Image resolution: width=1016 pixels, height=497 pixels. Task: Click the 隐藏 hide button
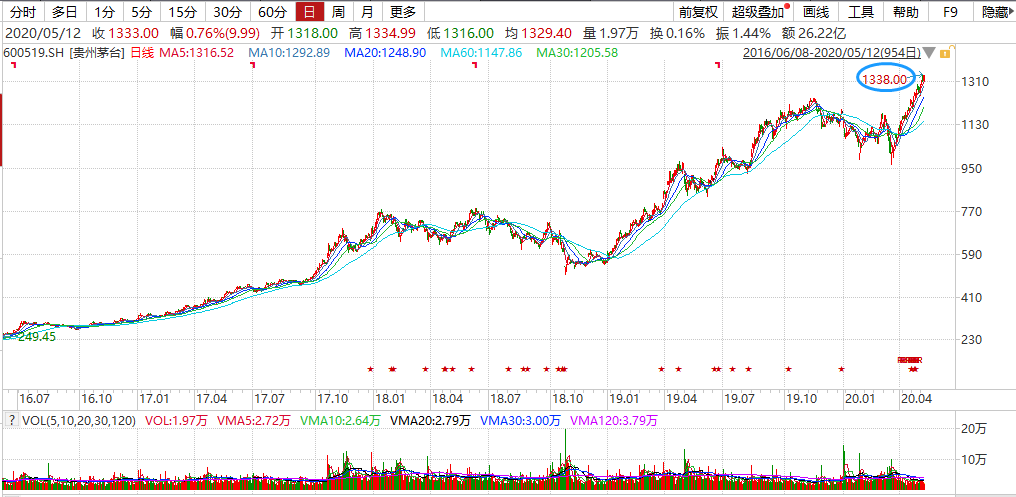(995, 12)
